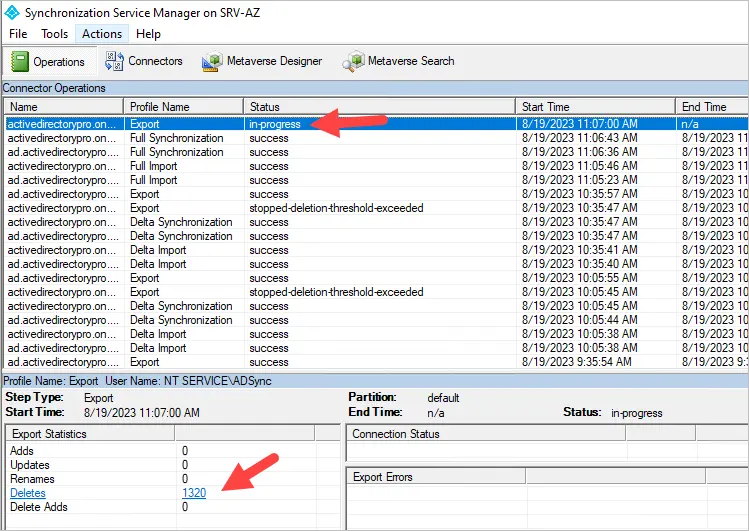This screenshot has width=749, height=531.
Task: Open the Help menu
Action: (x=148, y=34)
